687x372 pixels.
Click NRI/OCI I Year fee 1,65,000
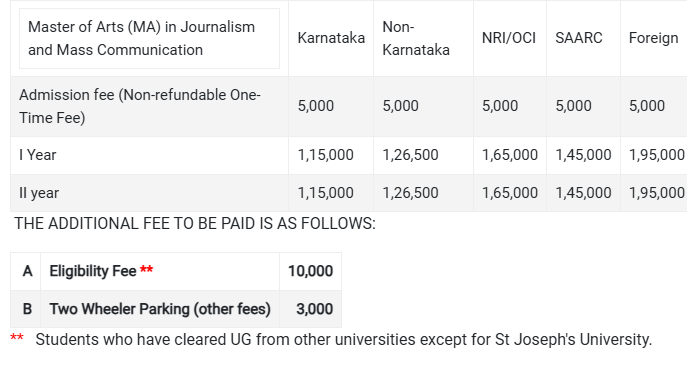tap(510, 155)
